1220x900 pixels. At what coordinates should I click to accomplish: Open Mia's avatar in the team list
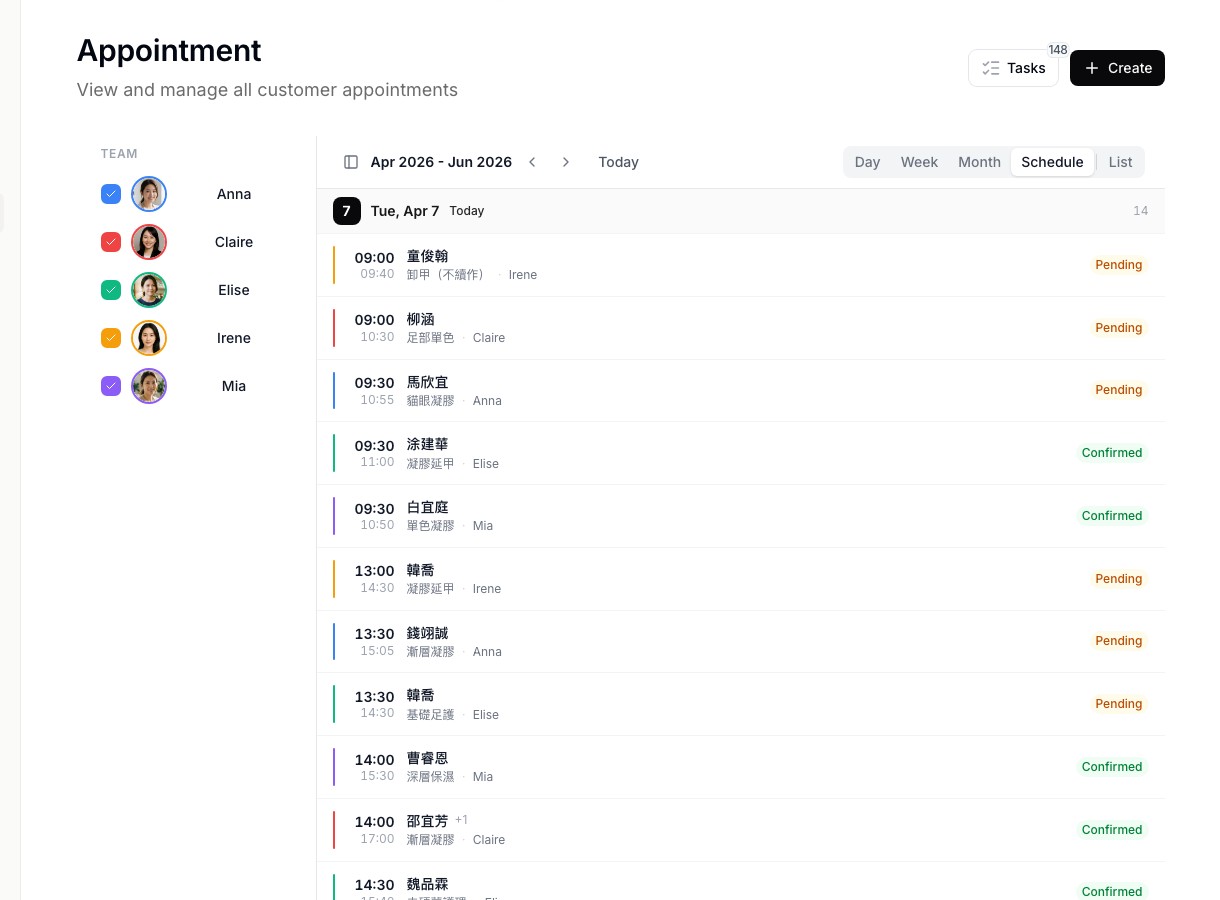tap(148, 386)
